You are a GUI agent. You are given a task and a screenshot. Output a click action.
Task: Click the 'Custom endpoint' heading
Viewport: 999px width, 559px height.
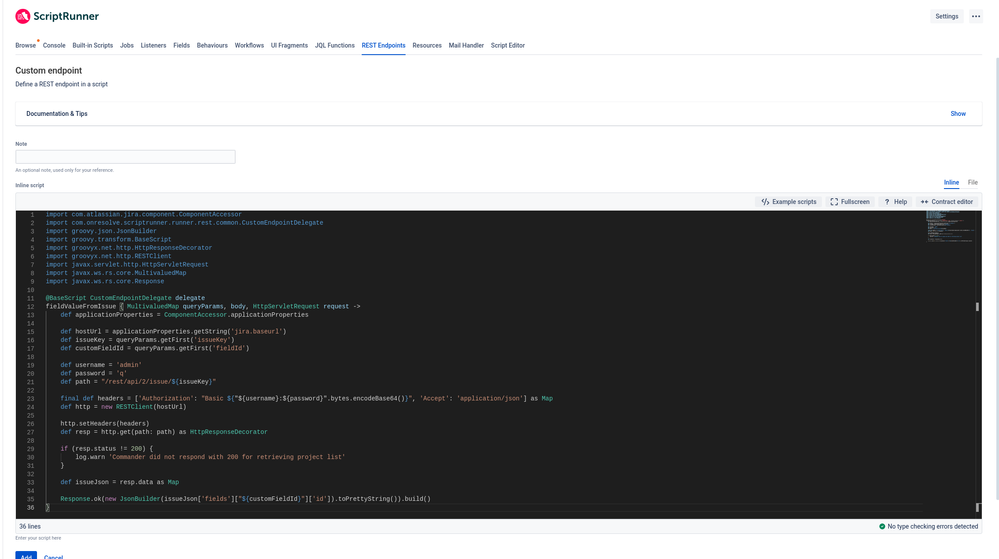pyautogui.click(x=48, y=71)
